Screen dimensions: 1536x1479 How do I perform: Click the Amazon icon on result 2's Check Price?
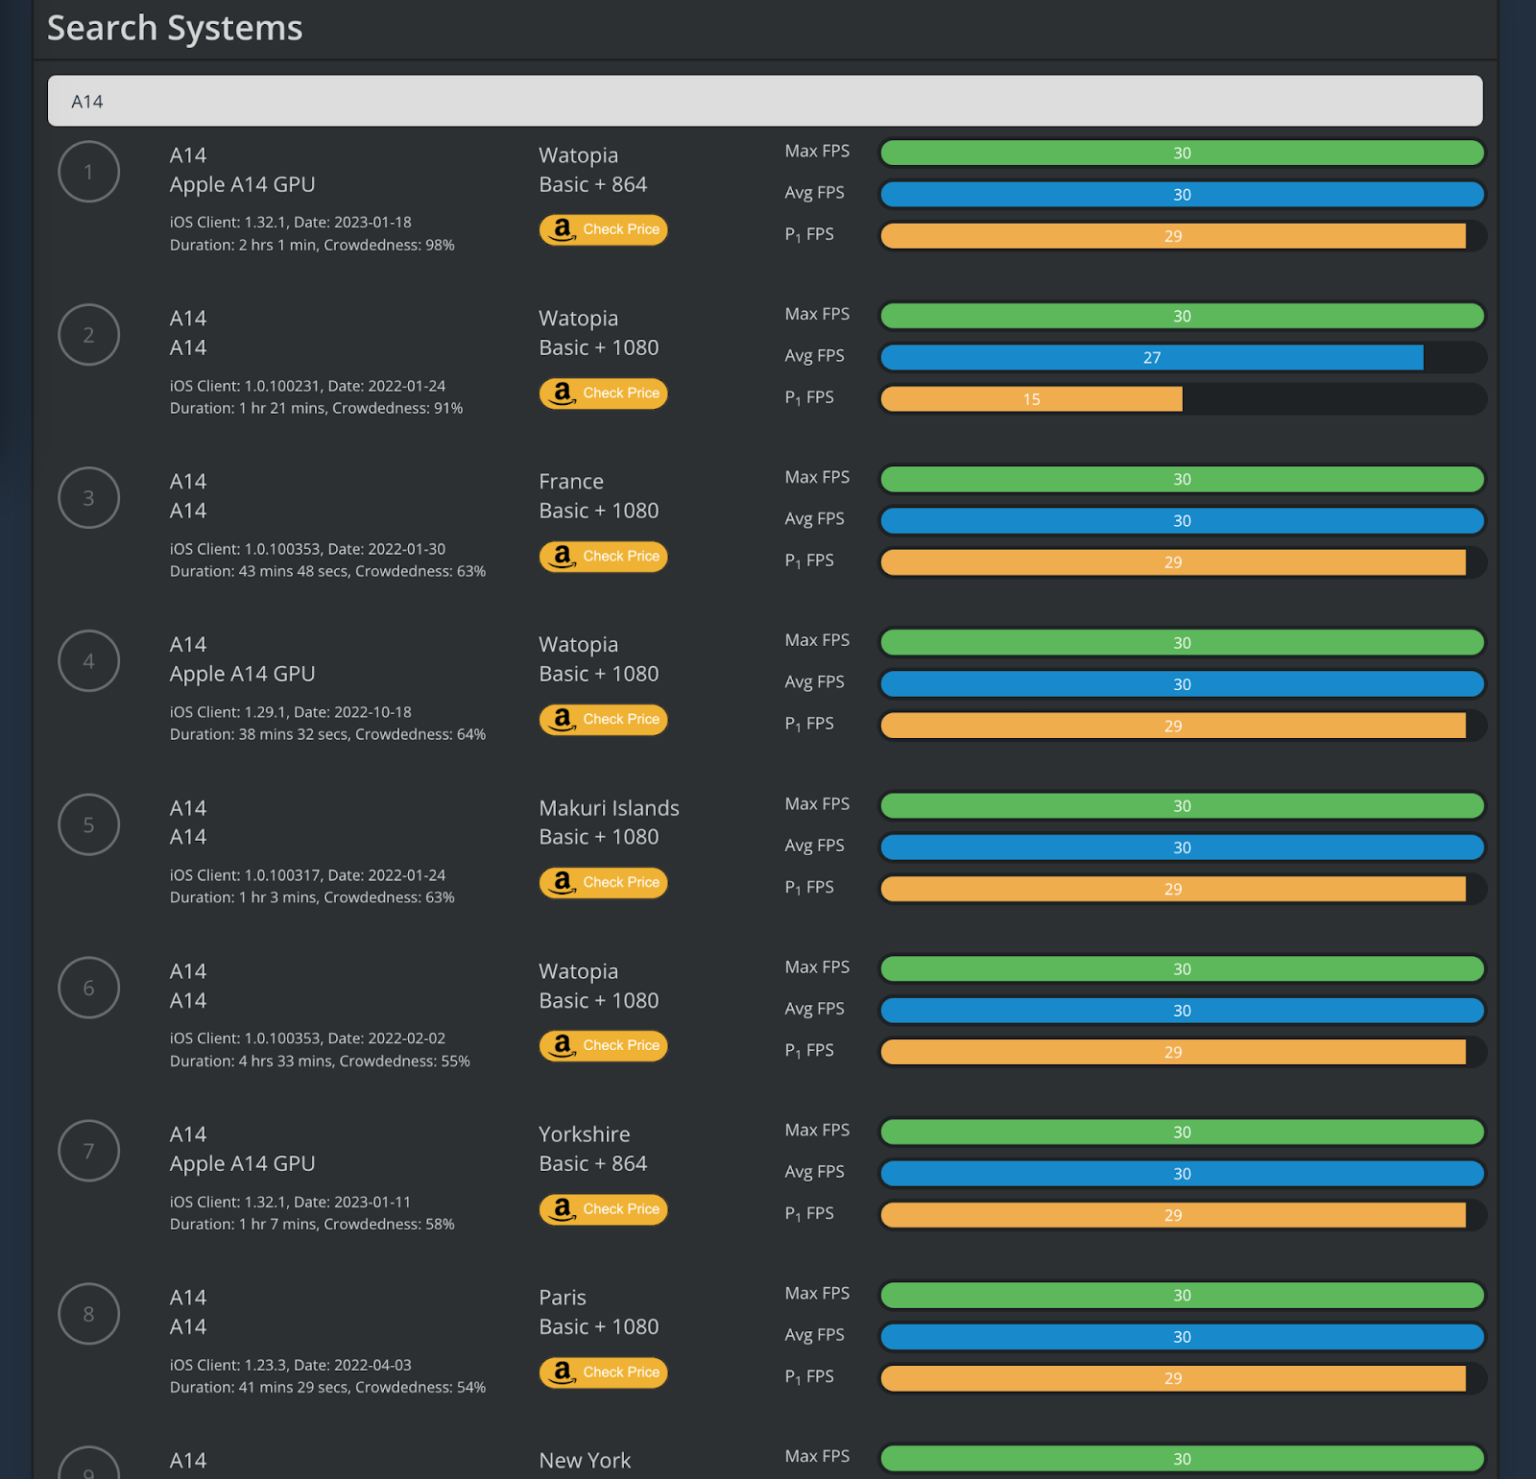click(562, 393)
